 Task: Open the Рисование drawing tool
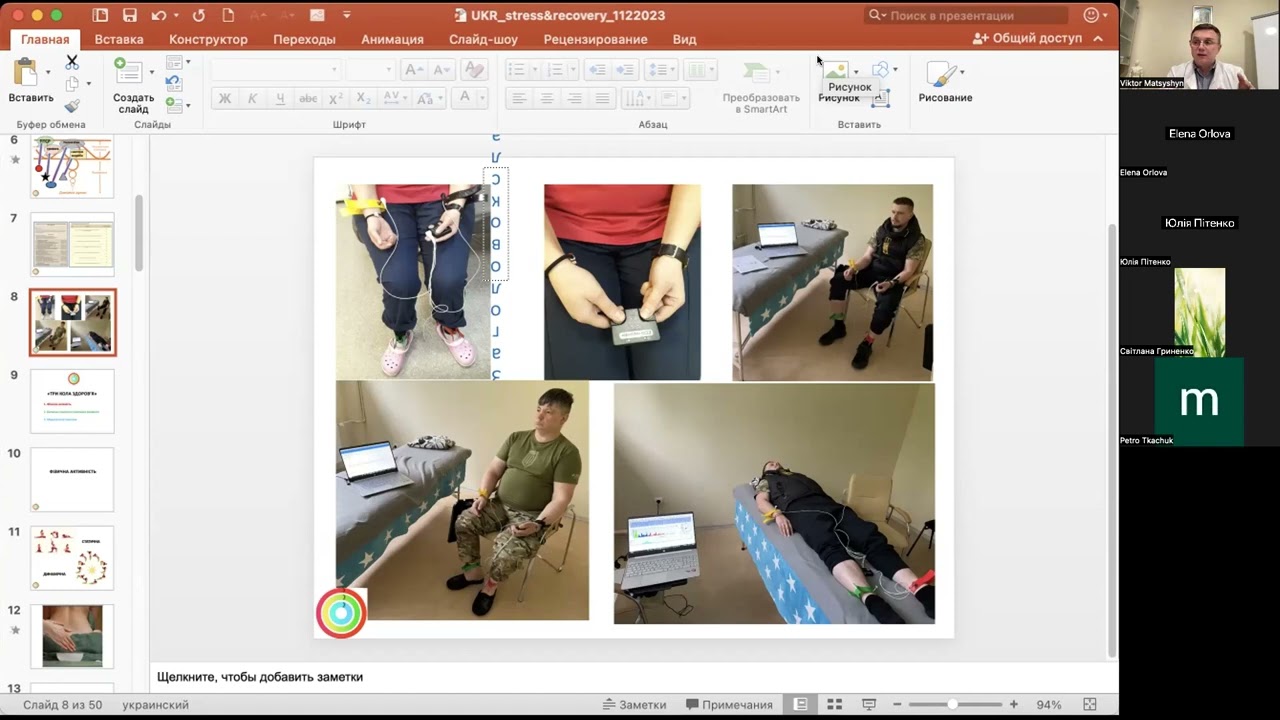pos(944,81)
